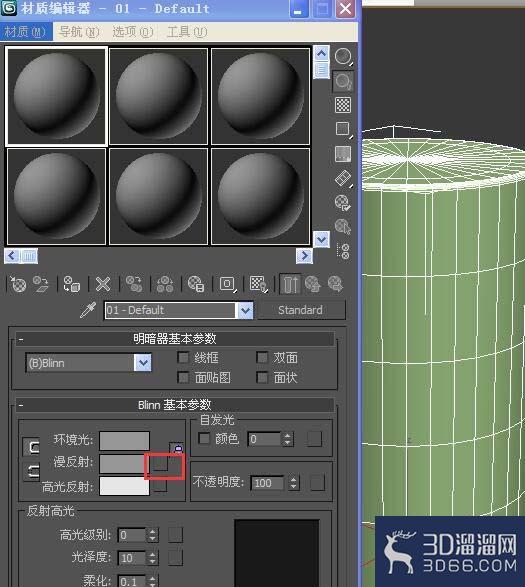Click the Put to Library icon
525x587 pixels.
(196, 284)
